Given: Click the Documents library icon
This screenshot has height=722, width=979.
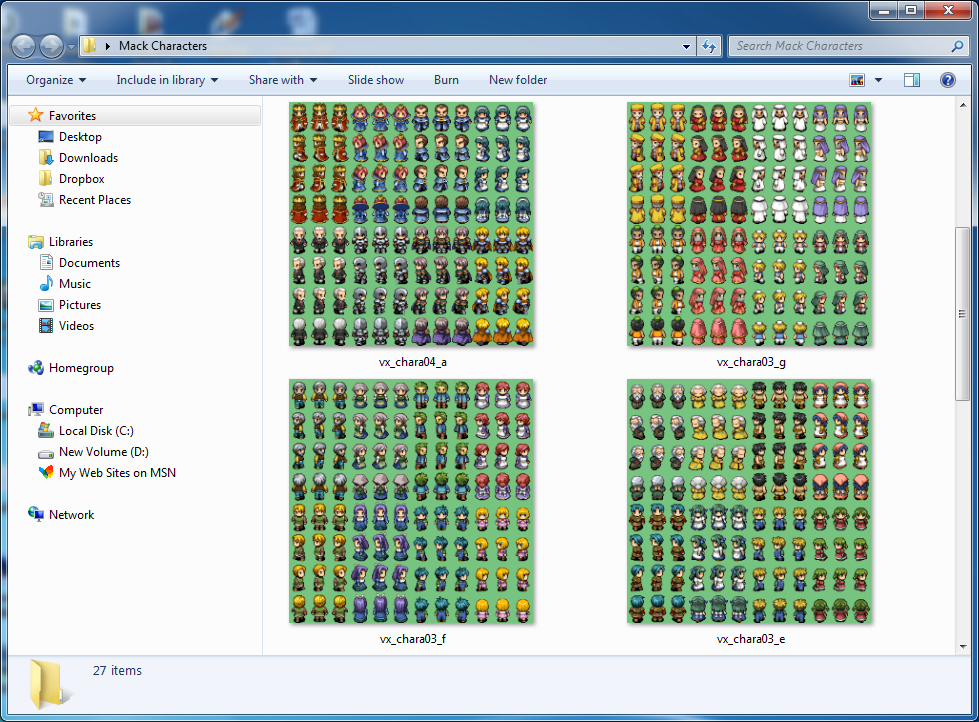Looking at the screenshot, I should point(46,262).
